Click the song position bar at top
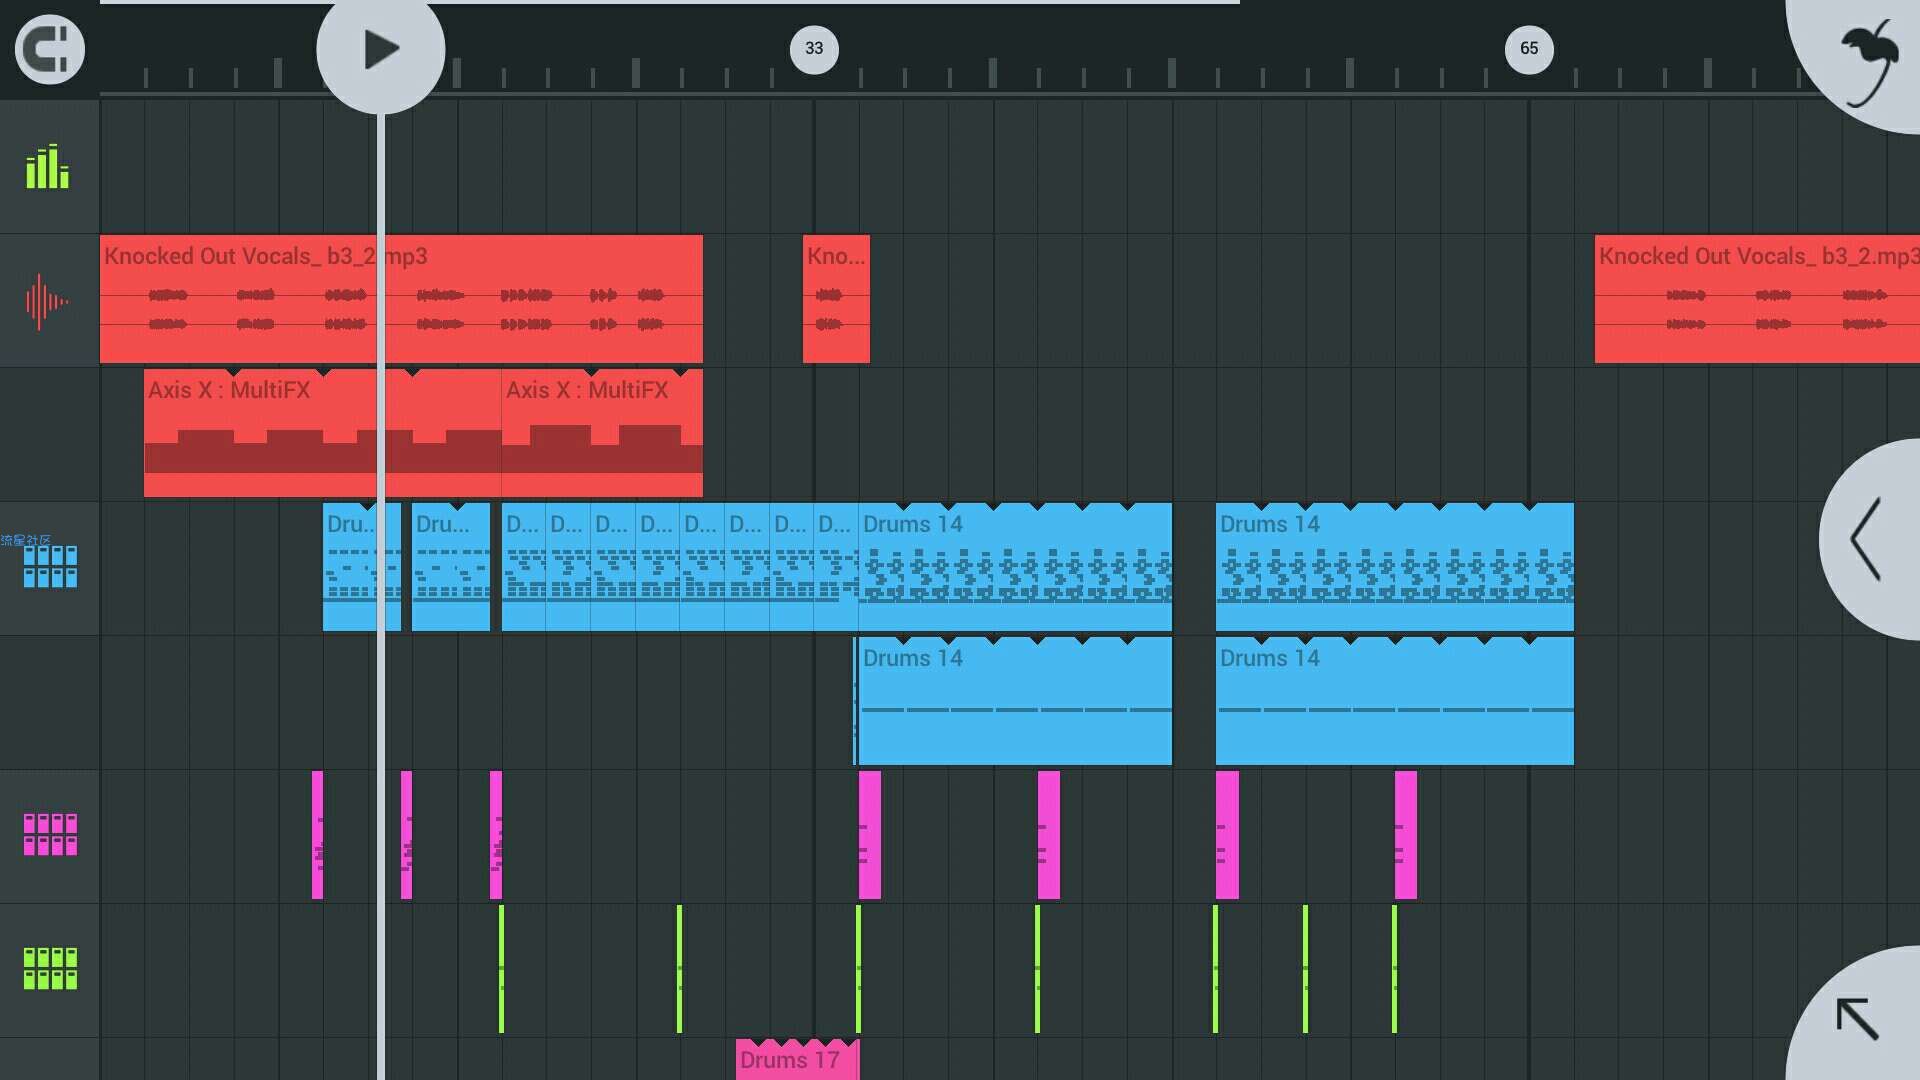 [x=670, y=2]
